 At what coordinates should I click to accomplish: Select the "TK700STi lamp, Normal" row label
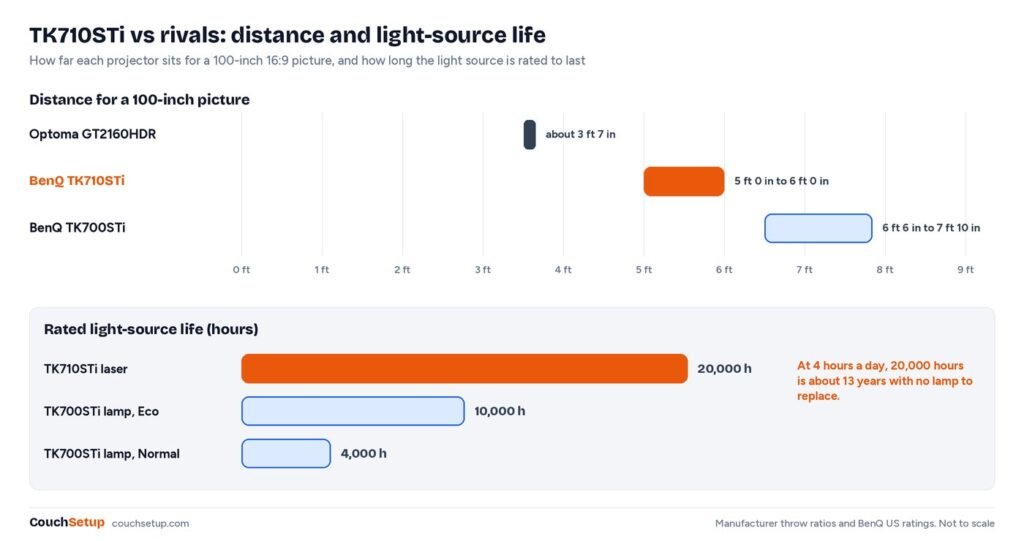point(112,454)
